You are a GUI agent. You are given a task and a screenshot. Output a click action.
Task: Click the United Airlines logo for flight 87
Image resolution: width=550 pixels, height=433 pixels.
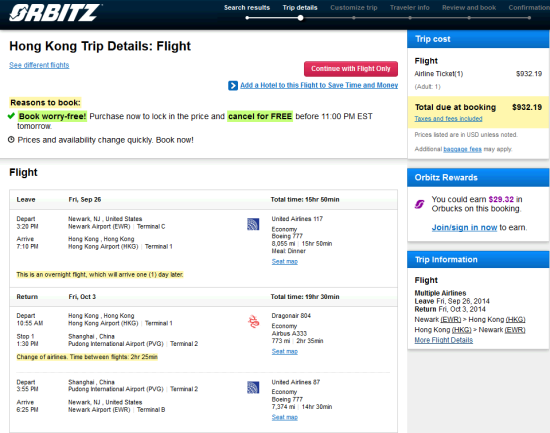[x=253, y=387]
